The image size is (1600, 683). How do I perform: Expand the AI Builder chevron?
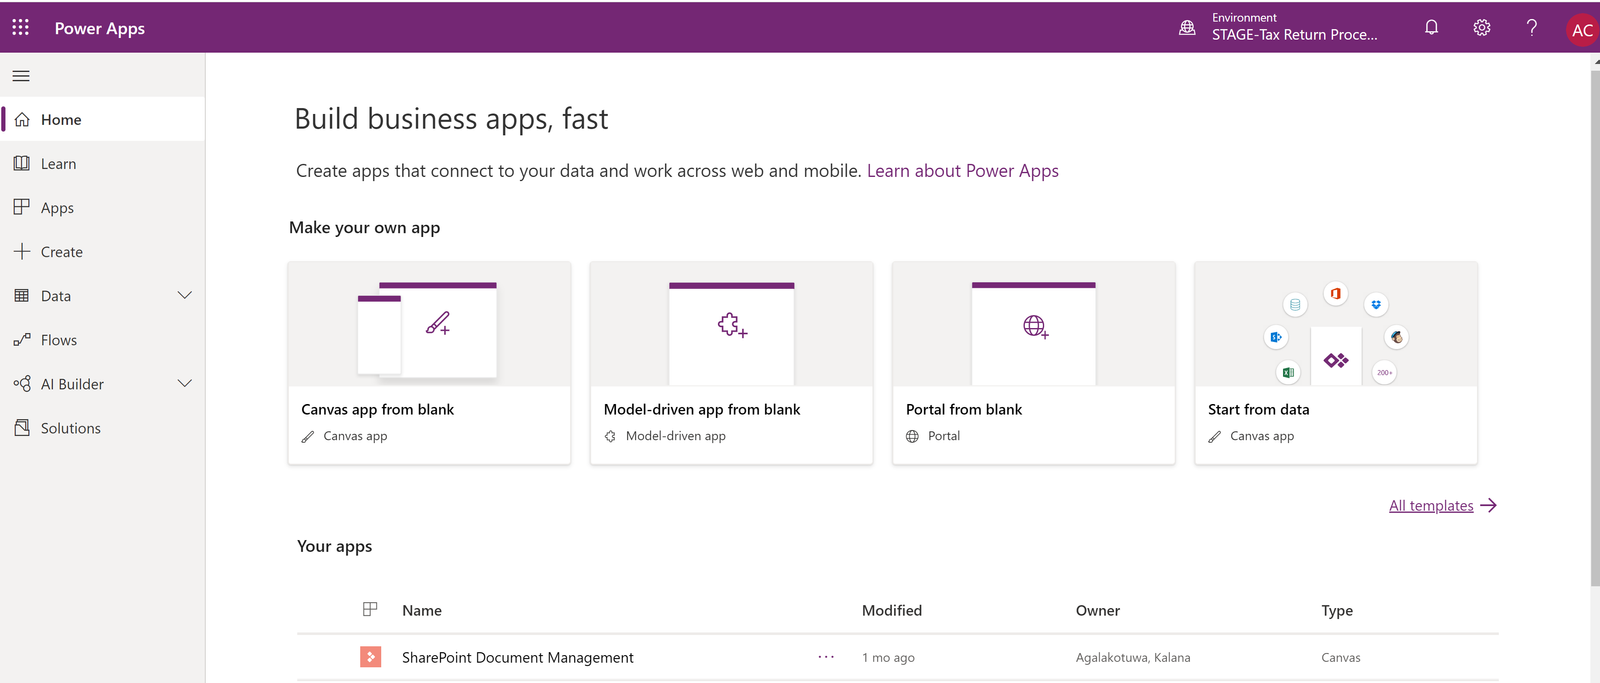point(184,384)
